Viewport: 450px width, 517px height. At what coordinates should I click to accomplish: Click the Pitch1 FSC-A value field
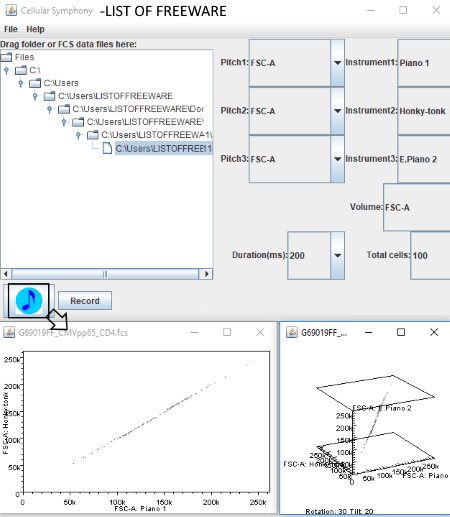(x=290, y=63)
